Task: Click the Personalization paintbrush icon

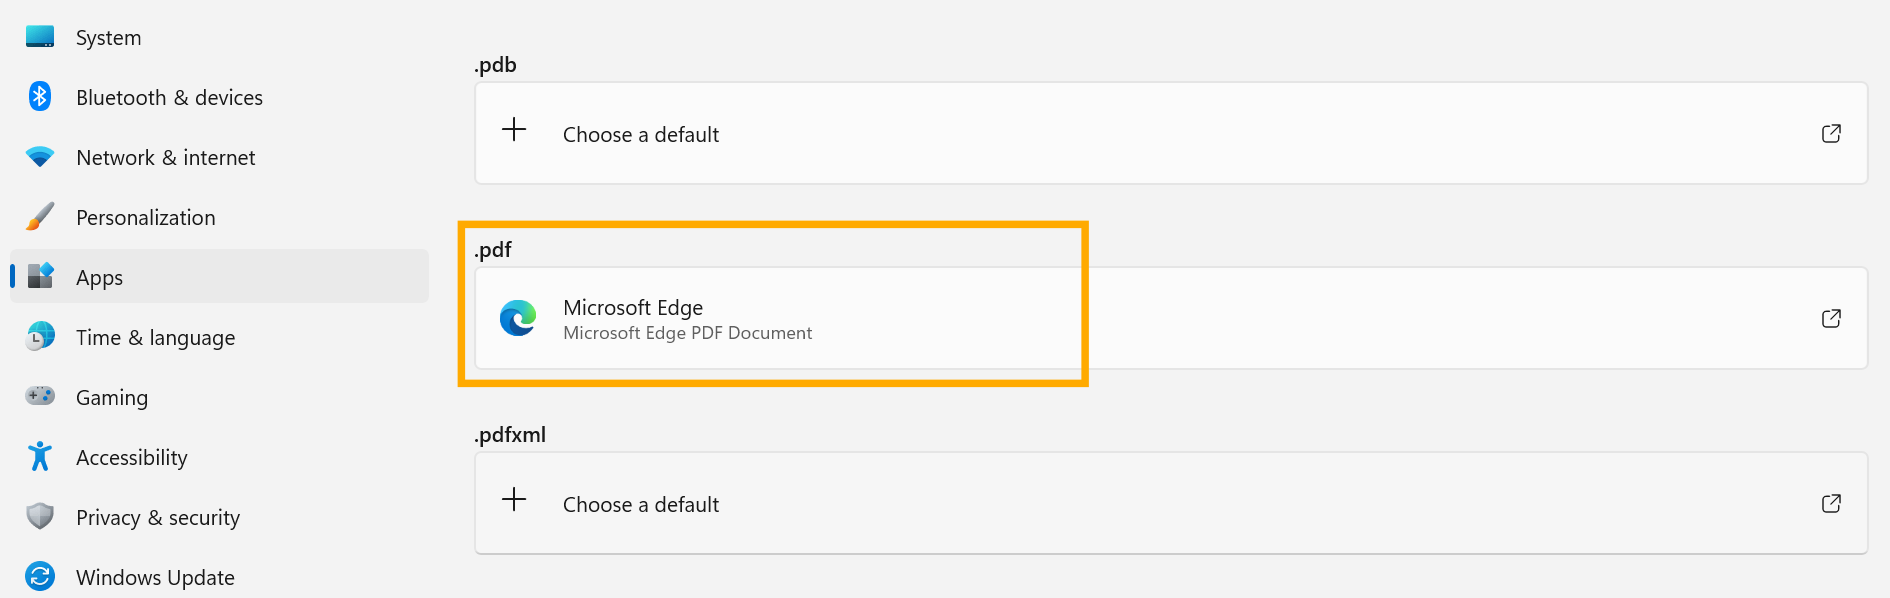Action: 40,216
